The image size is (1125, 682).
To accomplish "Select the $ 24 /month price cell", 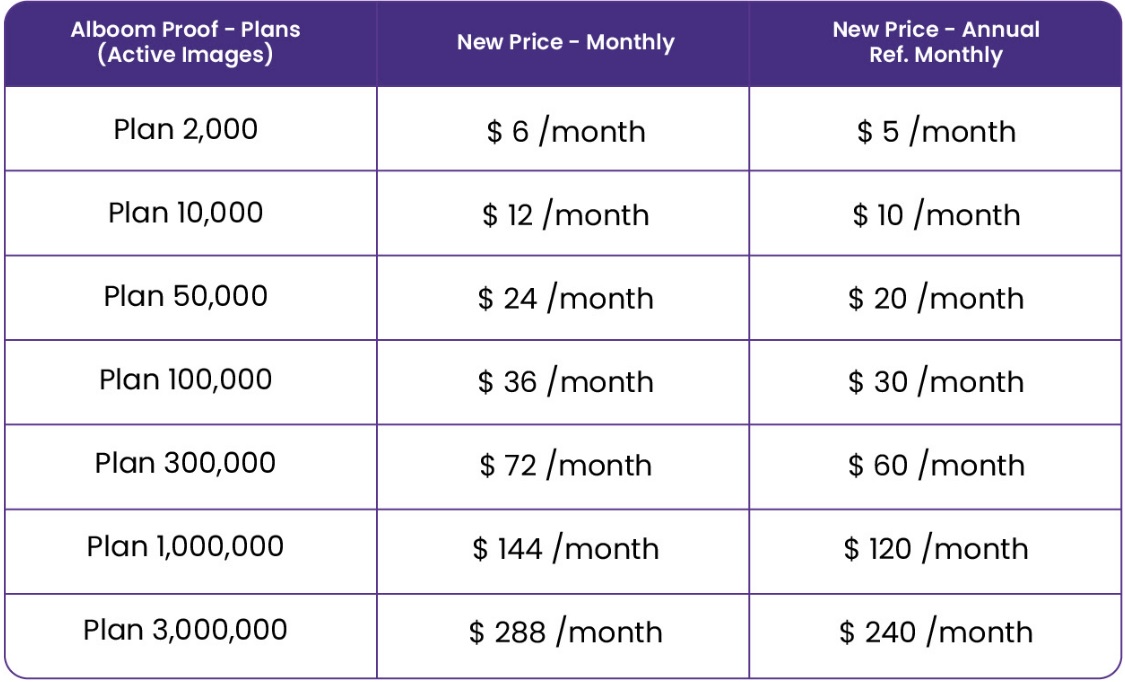I will click(x=565, y=298).
